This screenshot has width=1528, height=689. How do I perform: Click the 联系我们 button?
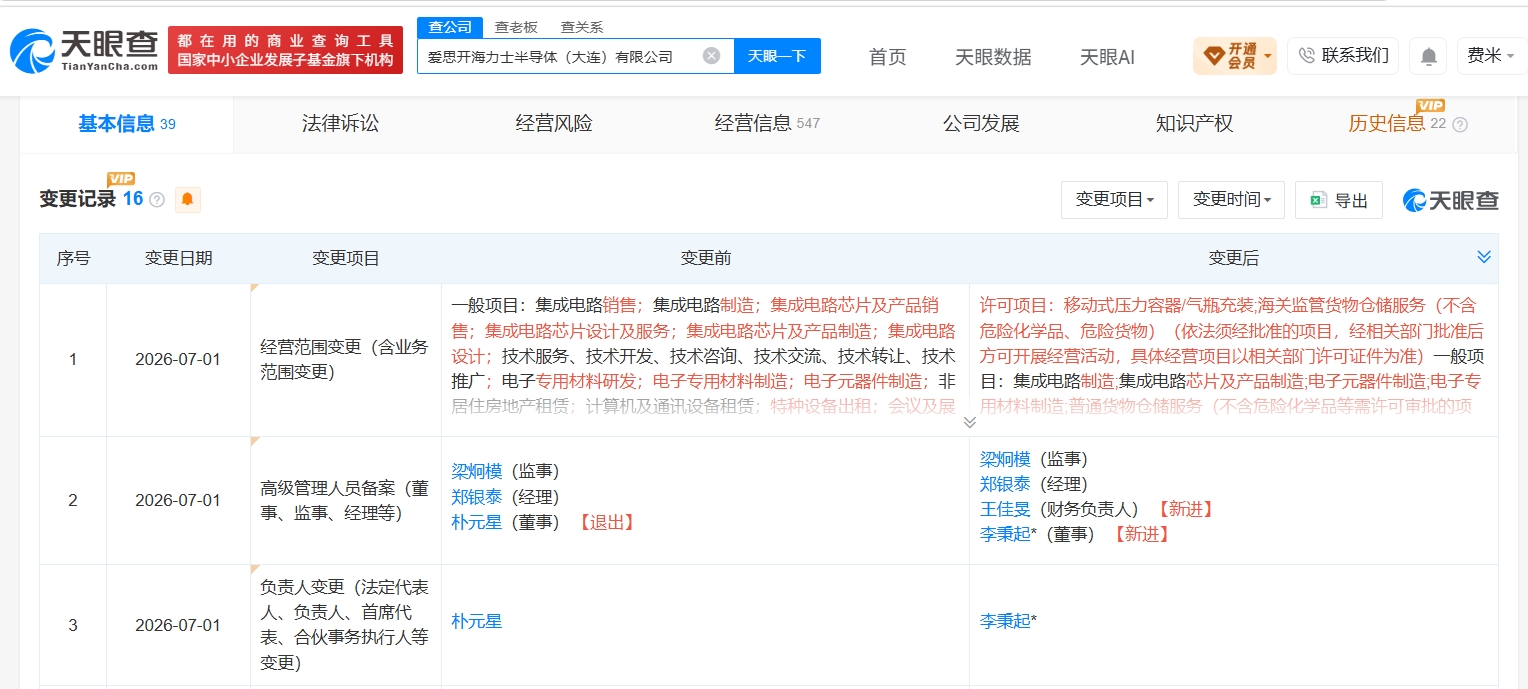tap(1343, 56)
